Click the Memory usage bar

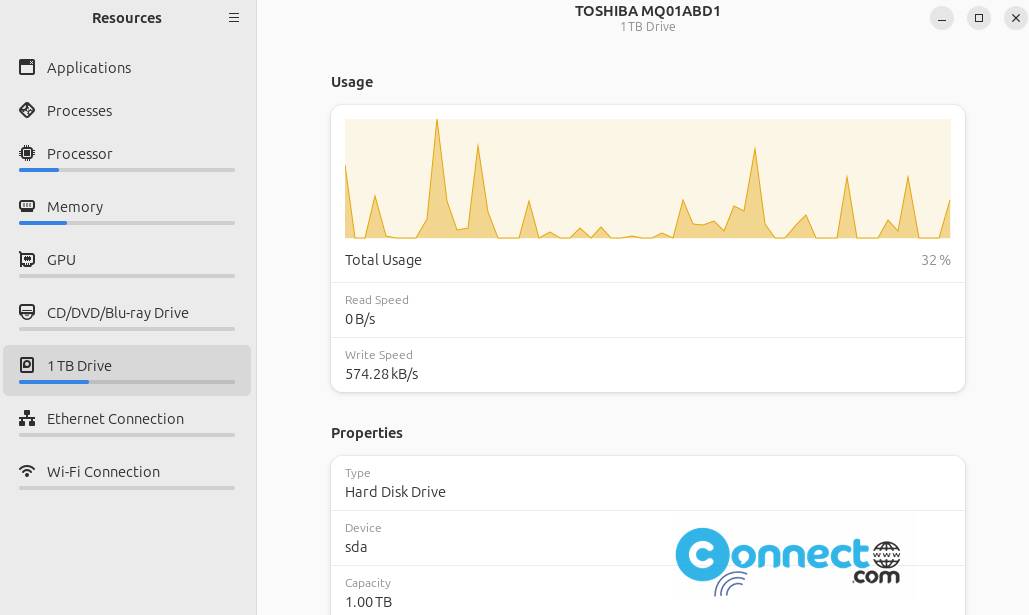[x=127, y=223]
